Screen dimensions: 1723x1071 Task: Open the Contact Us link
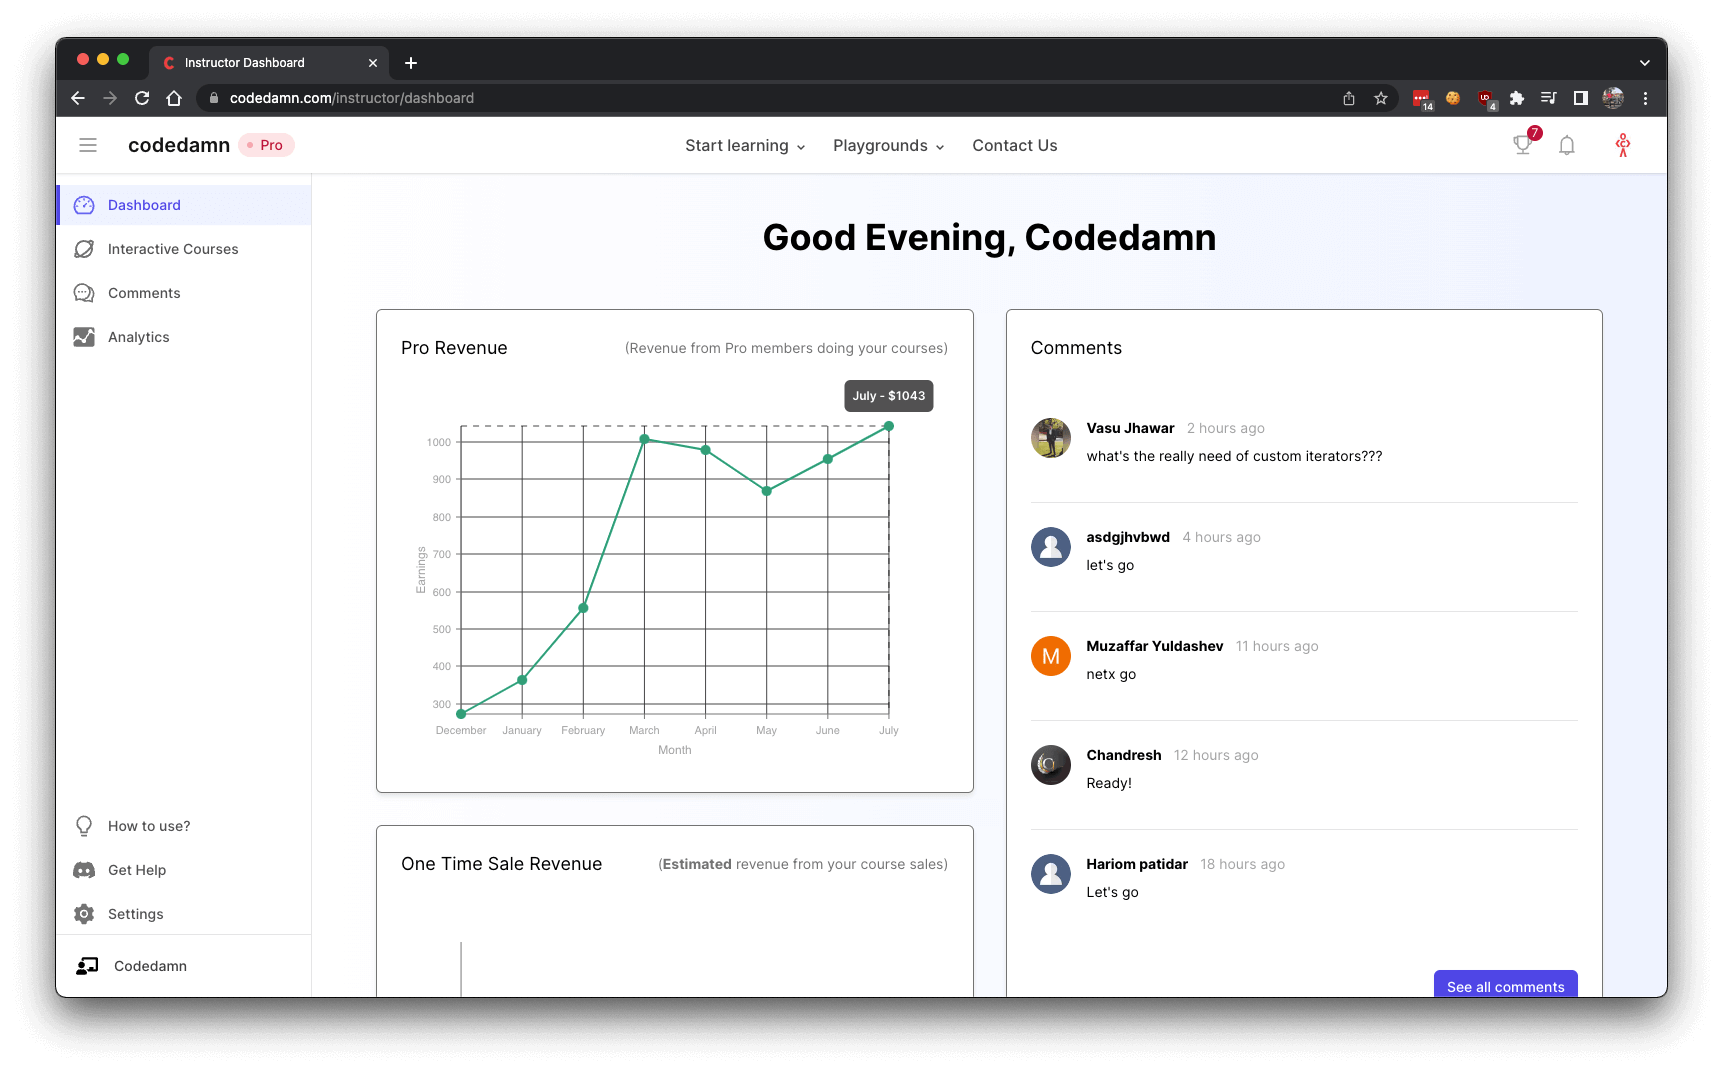coord(1014,146)
